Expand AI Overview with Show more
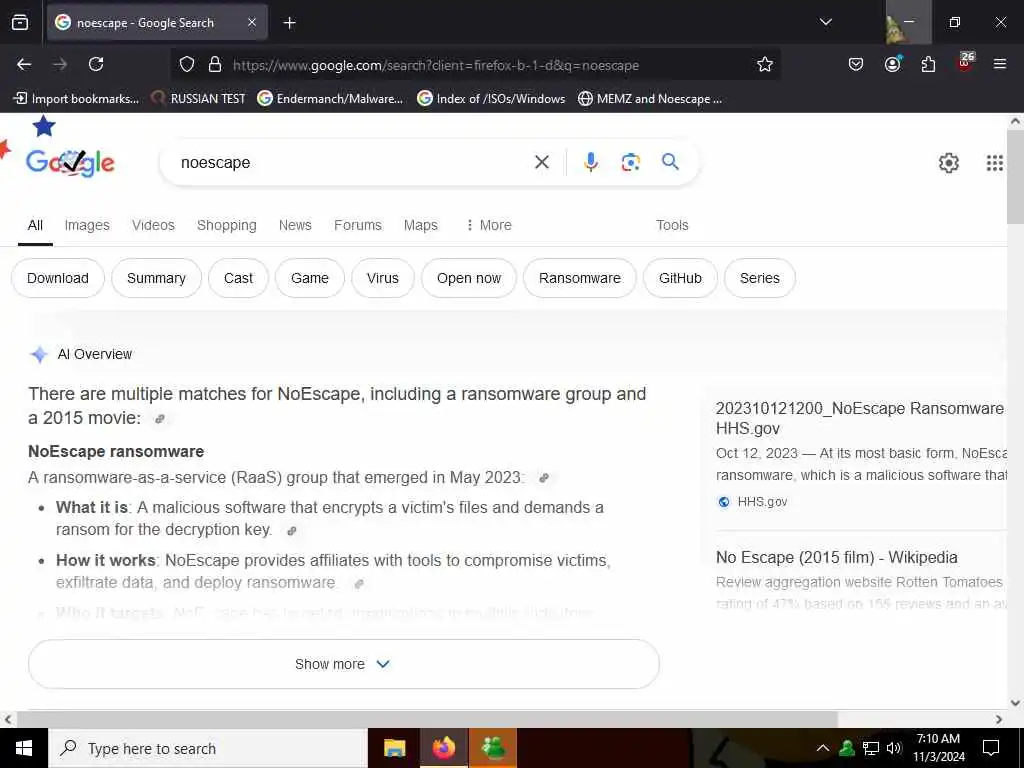 tap(344, 664)
